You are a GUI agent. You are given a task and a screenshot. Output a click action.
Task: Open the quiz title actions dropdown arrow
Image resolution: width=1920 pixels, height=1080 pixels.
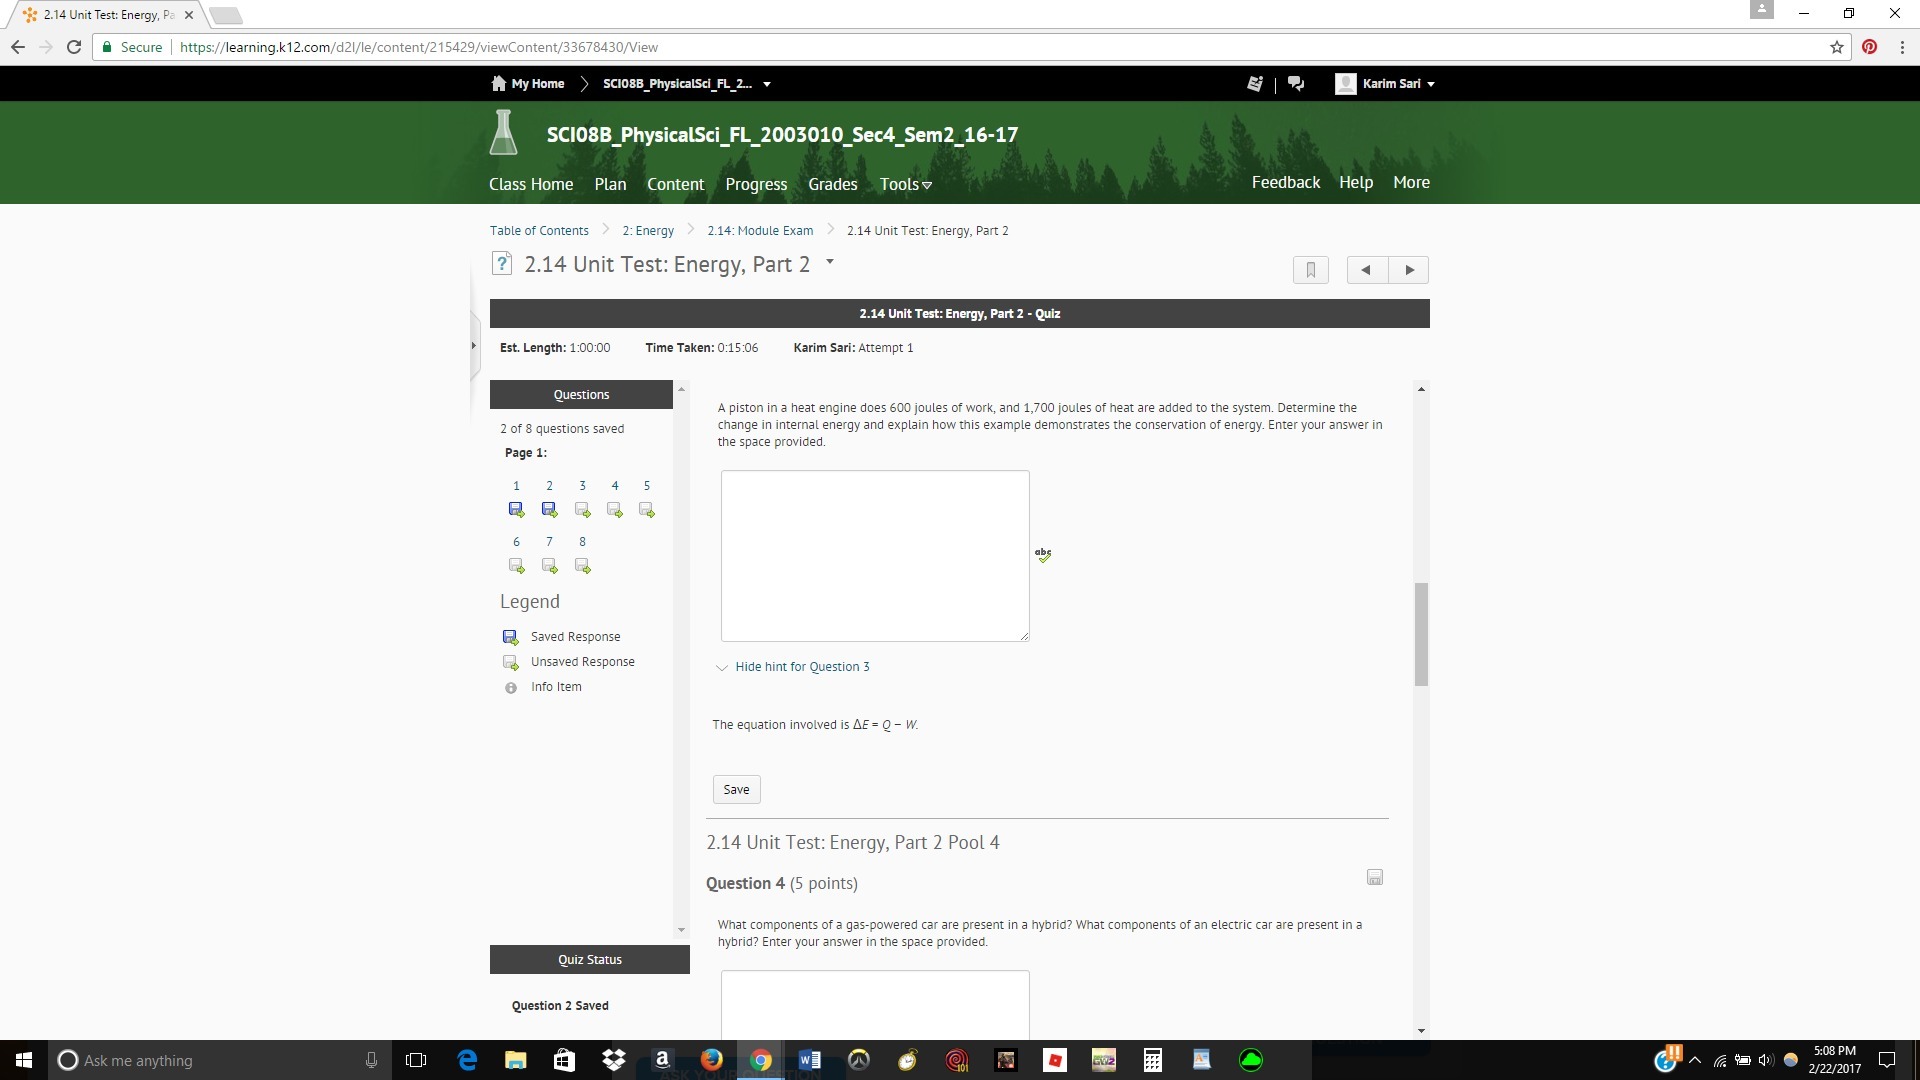pyautogui.click(x=829, y=262)
